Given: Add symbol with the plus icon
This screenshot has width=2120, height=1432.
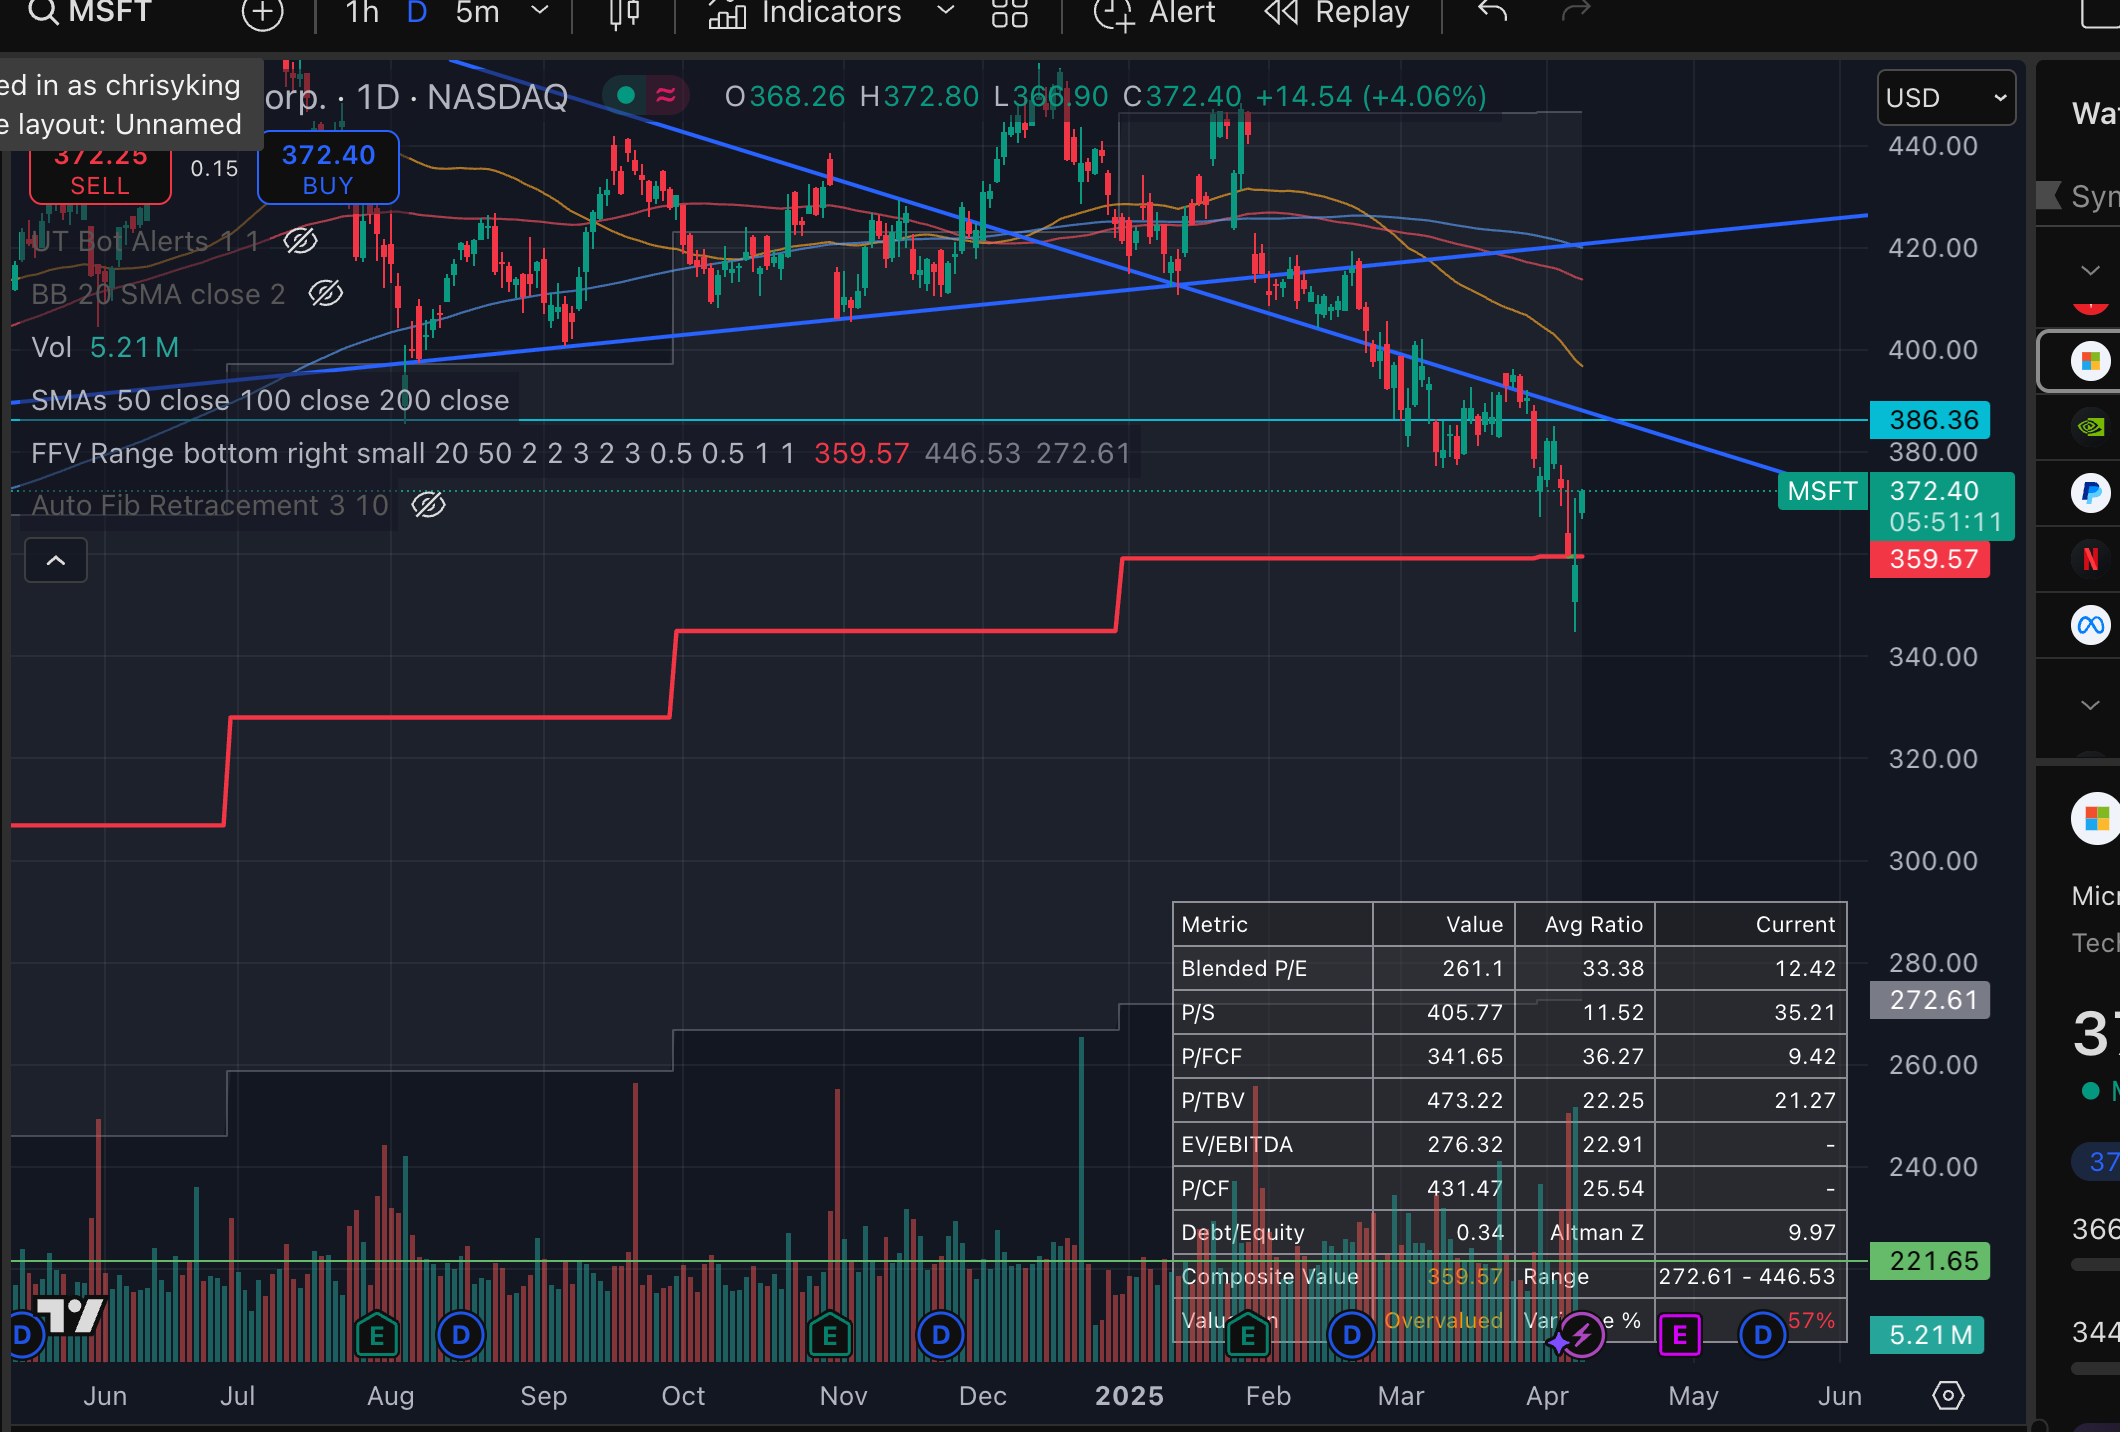Looking at the screenshot, I should (x=263, y=13).
